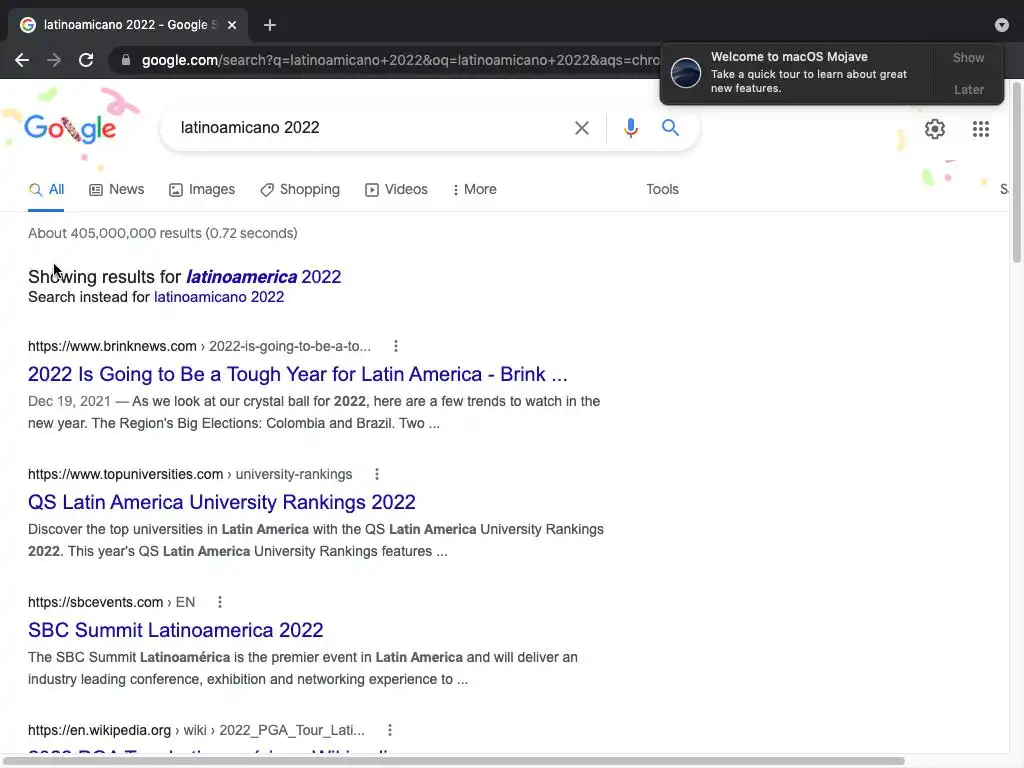Open options menu for topuniversities result
Viewport: 1024px width, 768px height.
(377, 474)
